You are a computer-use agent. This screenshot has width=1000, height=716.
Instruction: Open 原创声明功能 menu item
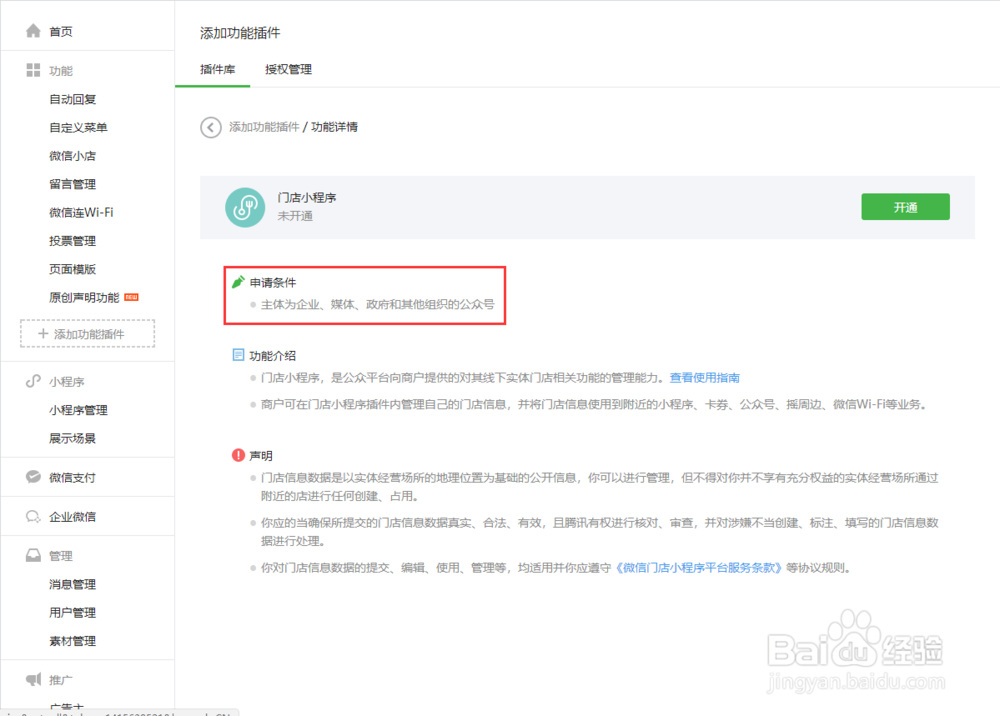[84, 298]
